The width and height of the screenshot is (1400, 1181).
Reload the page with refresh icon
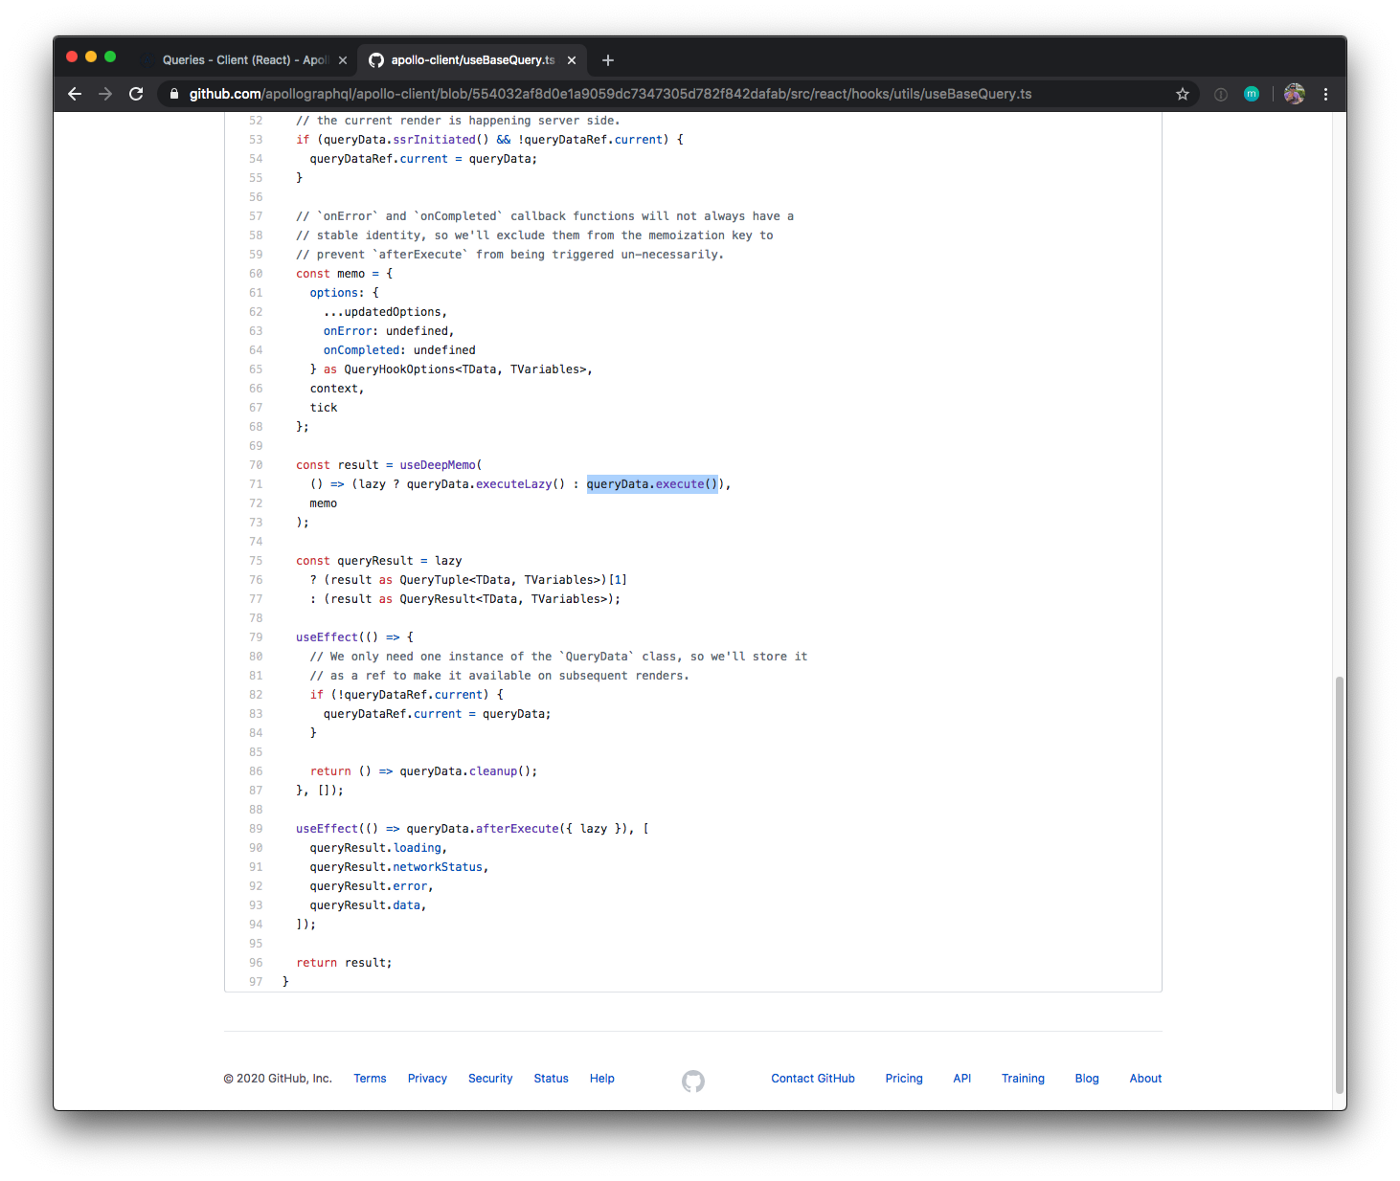click(136, 94)
